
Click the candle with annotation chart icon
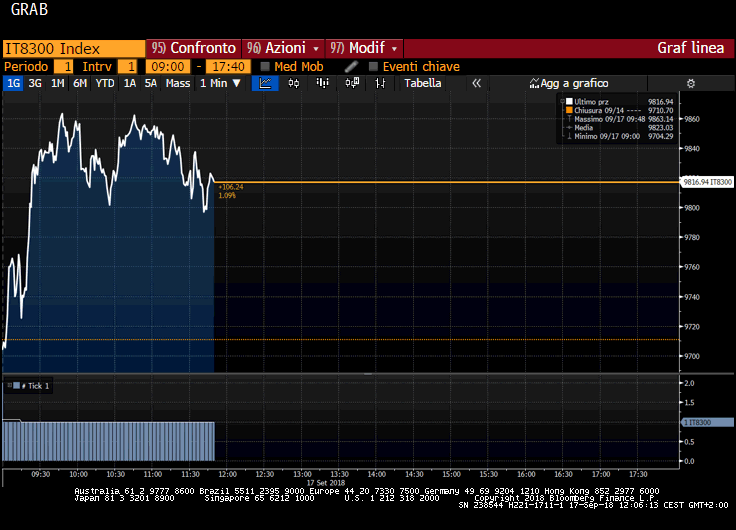pos(352,83)
